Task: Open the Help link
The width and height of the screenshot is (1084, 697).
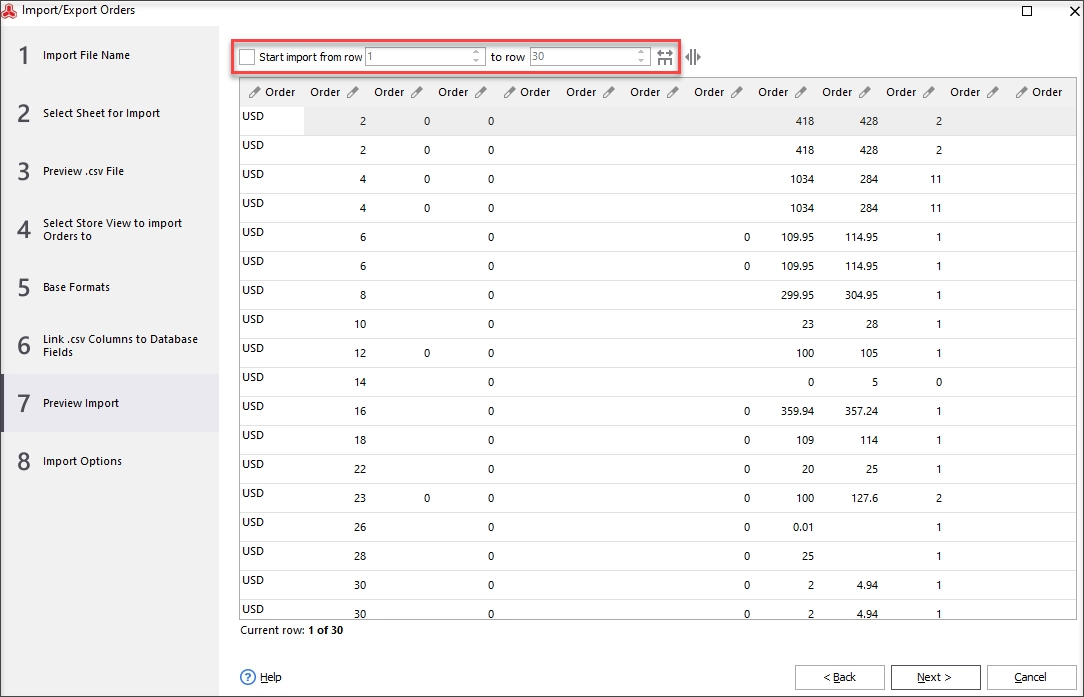Action: coord(270,677)
